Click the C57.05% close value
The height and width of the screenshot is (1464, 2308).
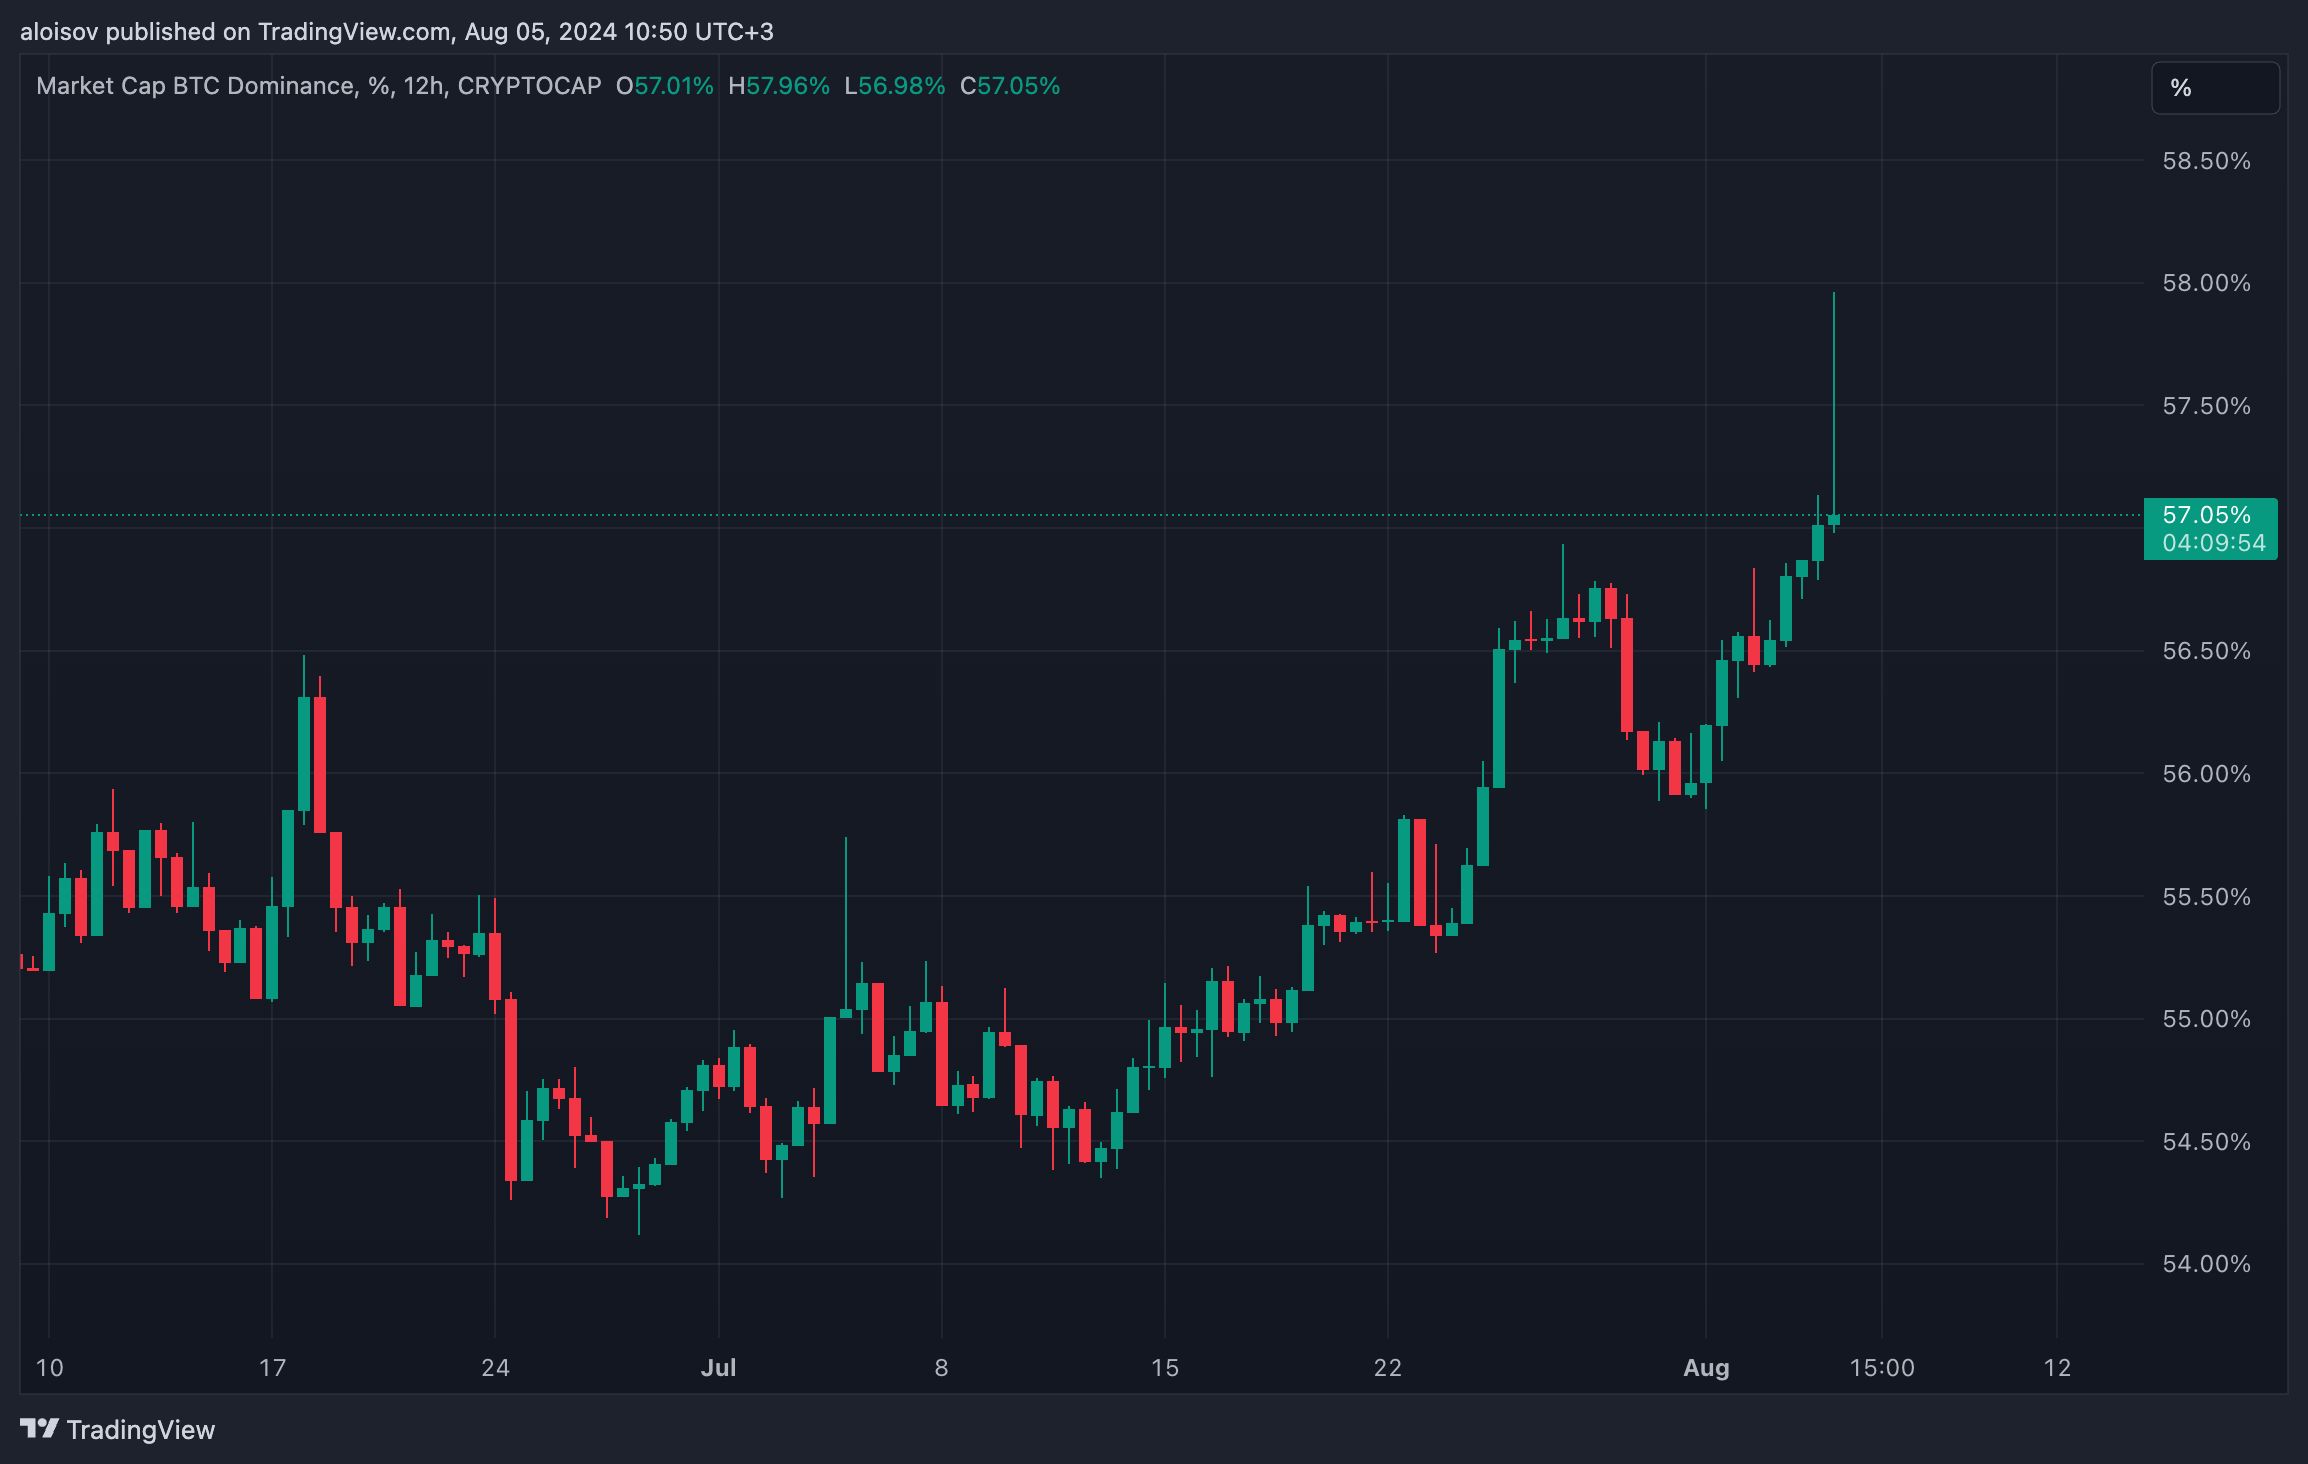[x=1010, y=86]
